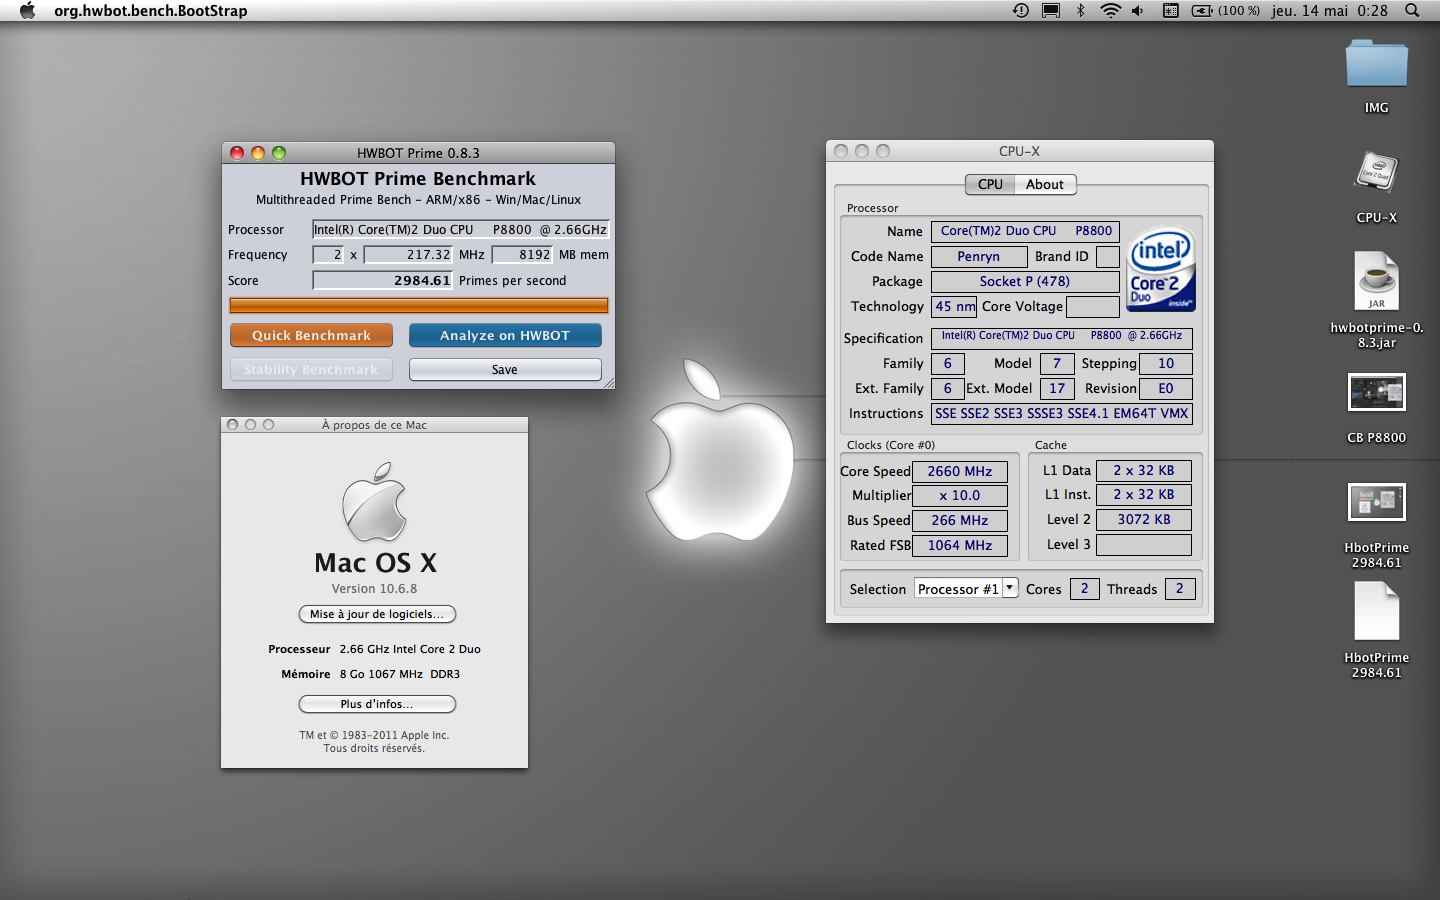Click the Version 10.6.8 text
Viewport: 1440px width, 900px height.
coord(374,588)
